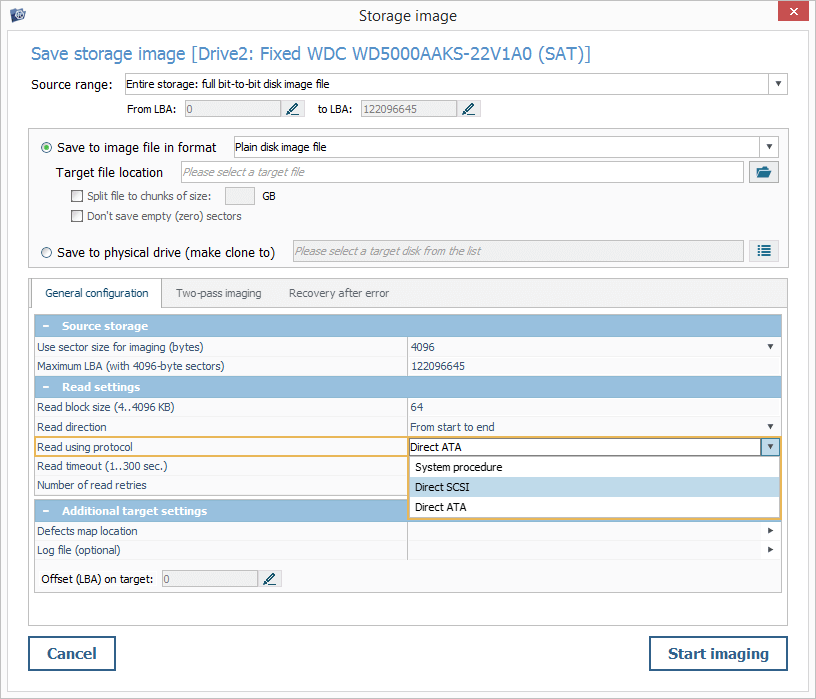The height and width of the screenshot is (699, 816).
Task: Click the Cancel button
Action: [72, 654]
